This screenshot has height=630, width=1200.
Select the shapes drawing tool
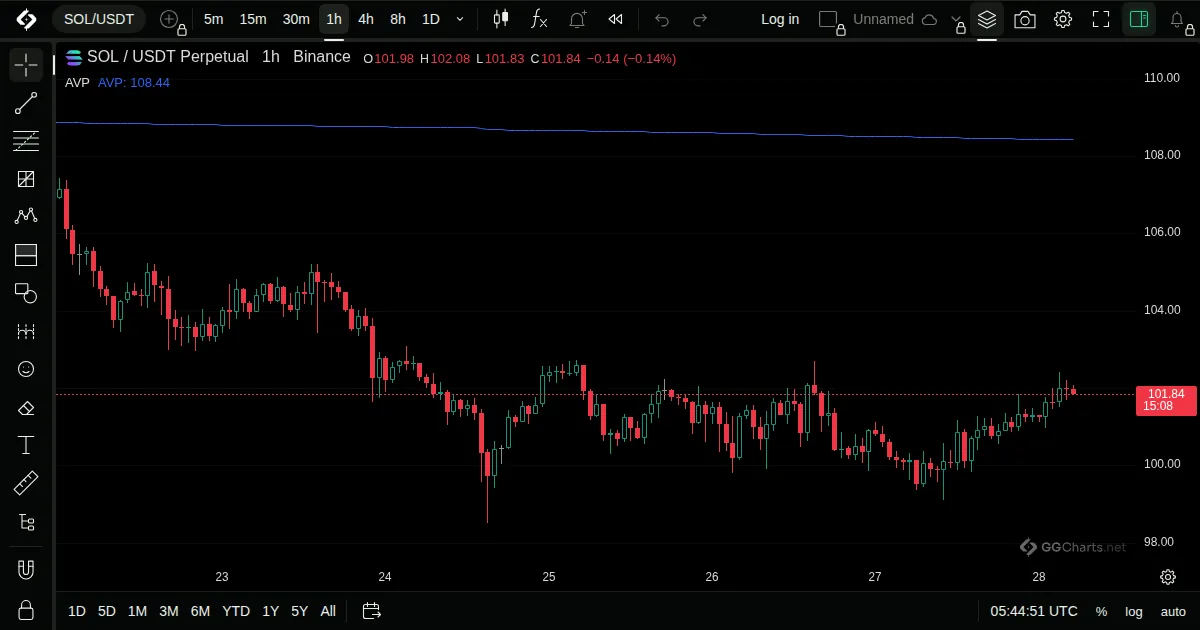[26, 293]
